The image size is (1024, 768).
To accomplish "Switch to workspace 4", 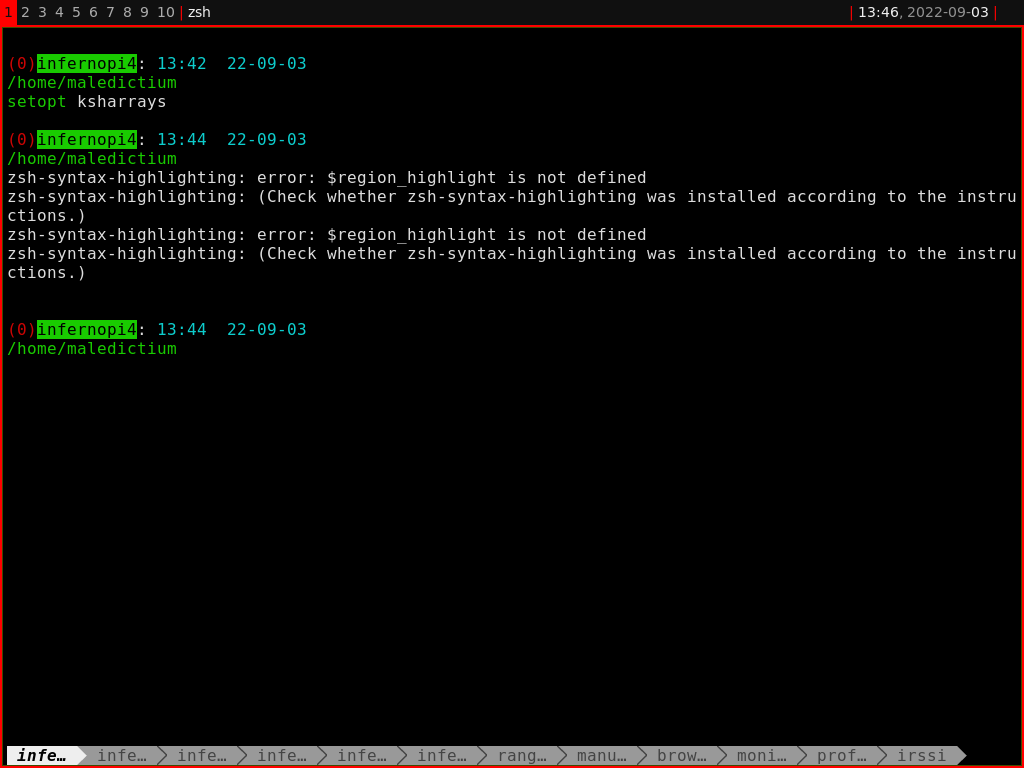I will (x=59, y=12).
